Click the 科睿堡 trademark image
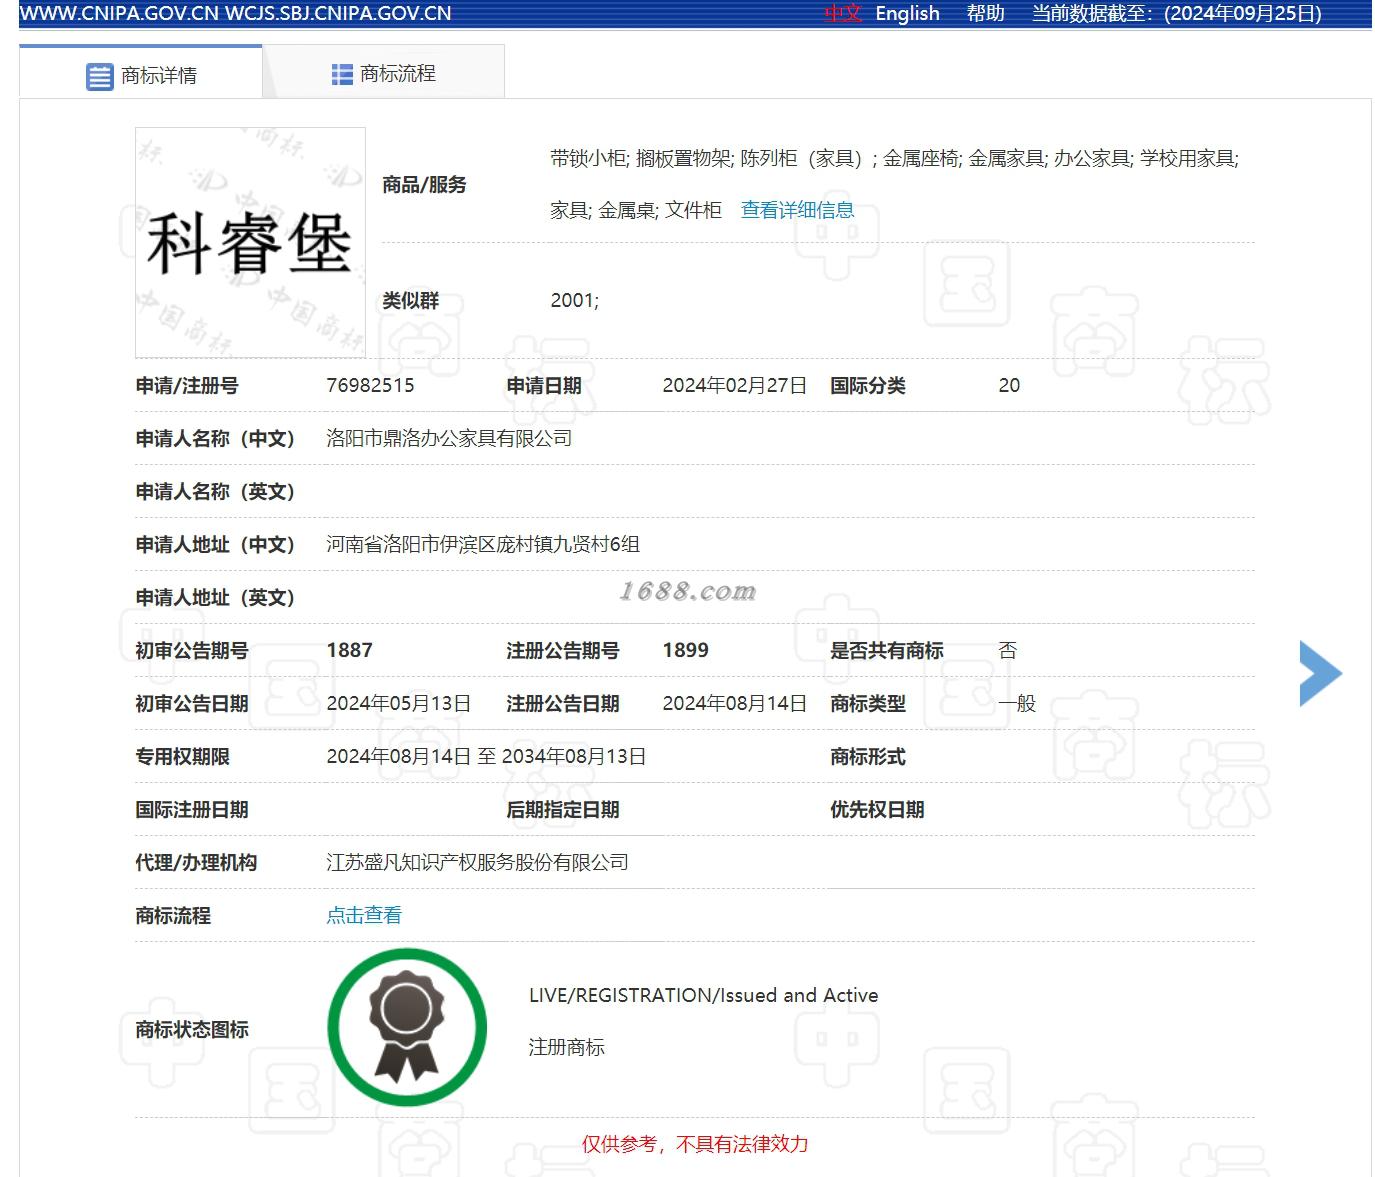 pyautogui.click(x=250, y=242)
